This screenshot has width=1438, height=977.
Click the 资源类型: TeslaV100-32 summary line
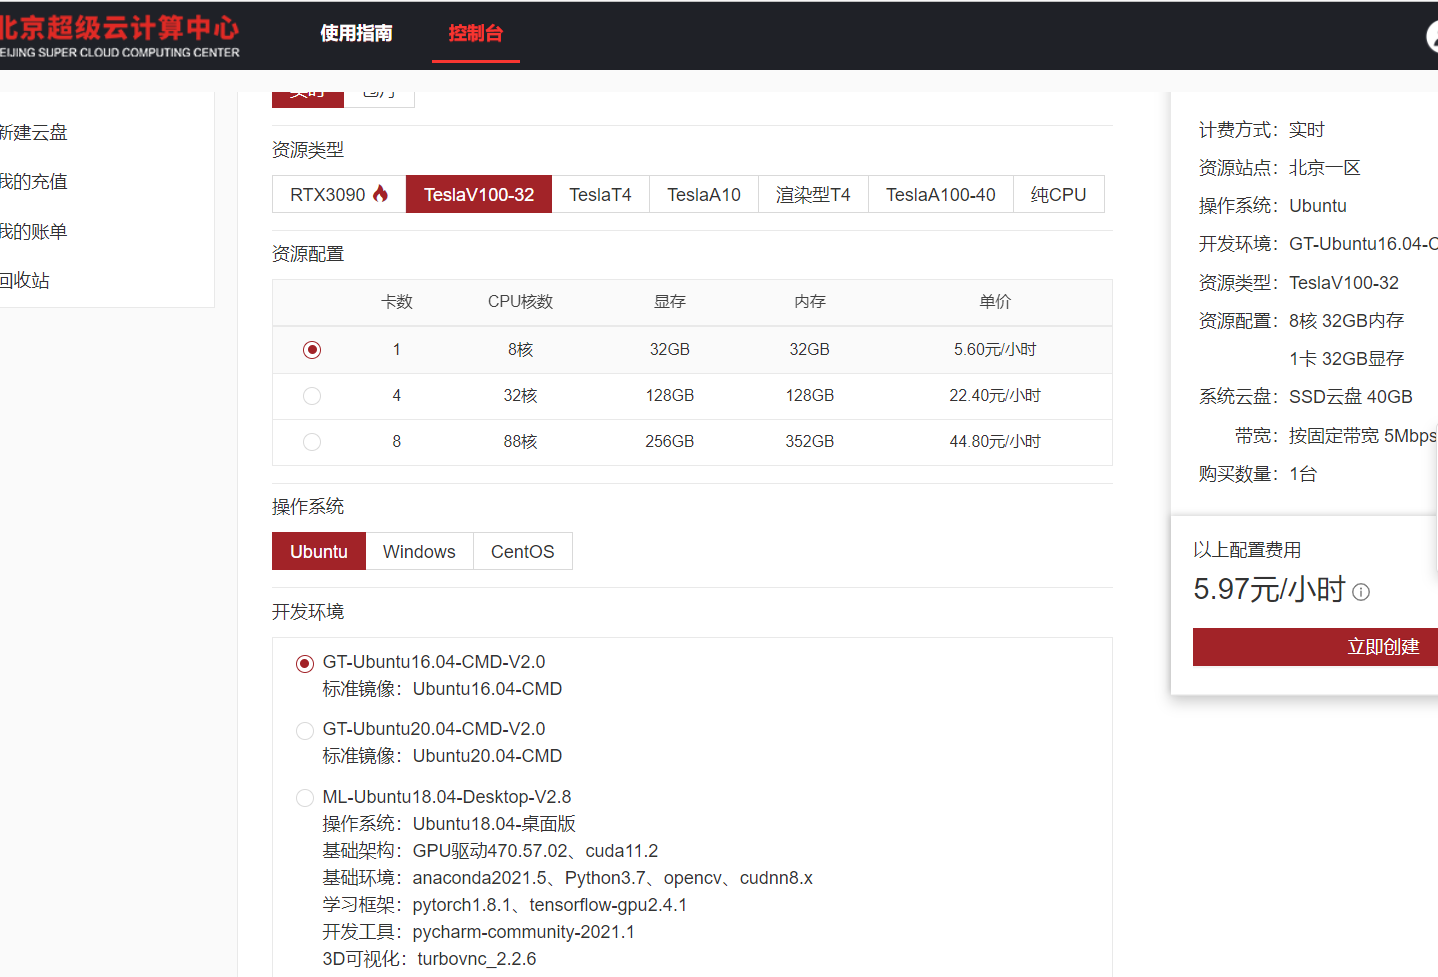[1299, 283]
